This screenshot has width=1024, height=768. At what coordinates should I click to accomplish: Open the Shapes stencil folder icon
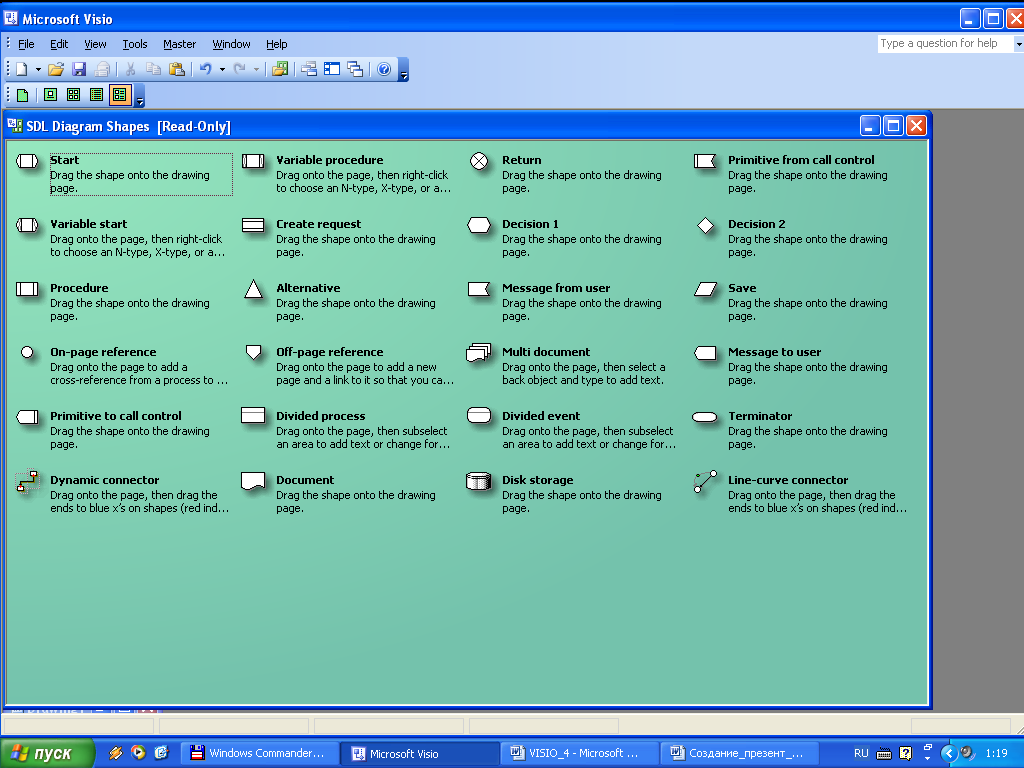pos(281,69)
